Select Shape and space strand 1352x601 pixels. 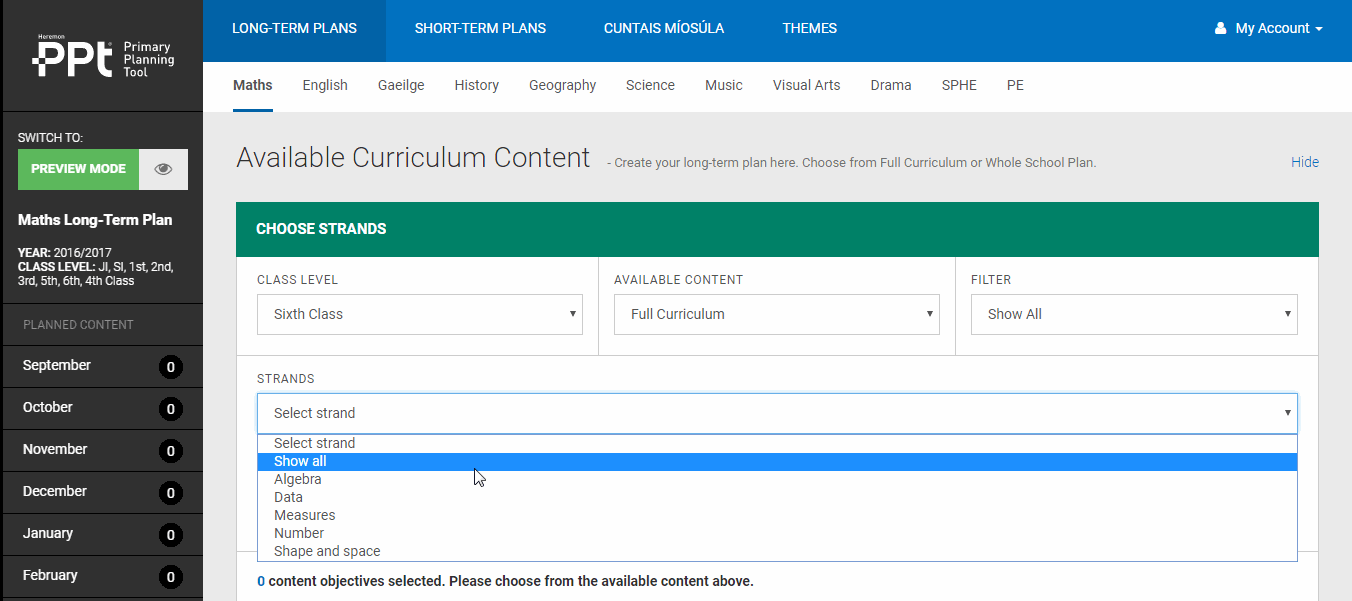click(327, 551)
